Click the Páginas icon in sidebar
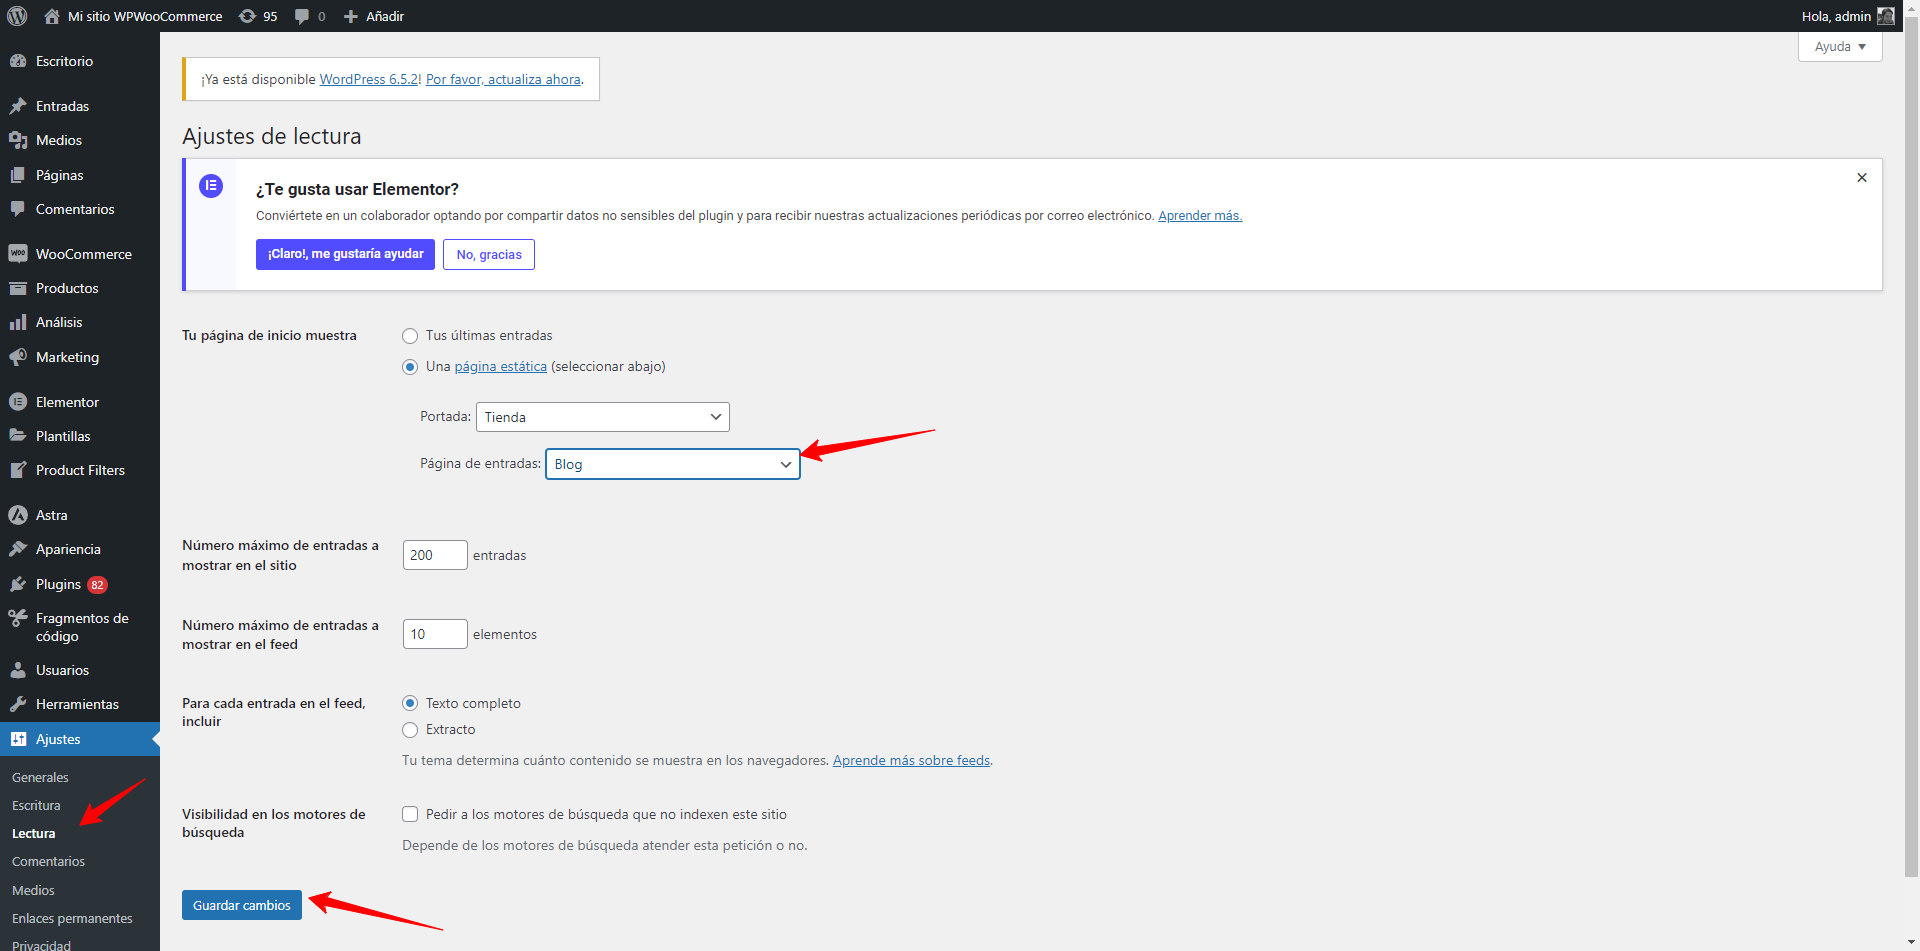Screen dimensions: 1920x951 pyautogui.click(x=18, y=175)
